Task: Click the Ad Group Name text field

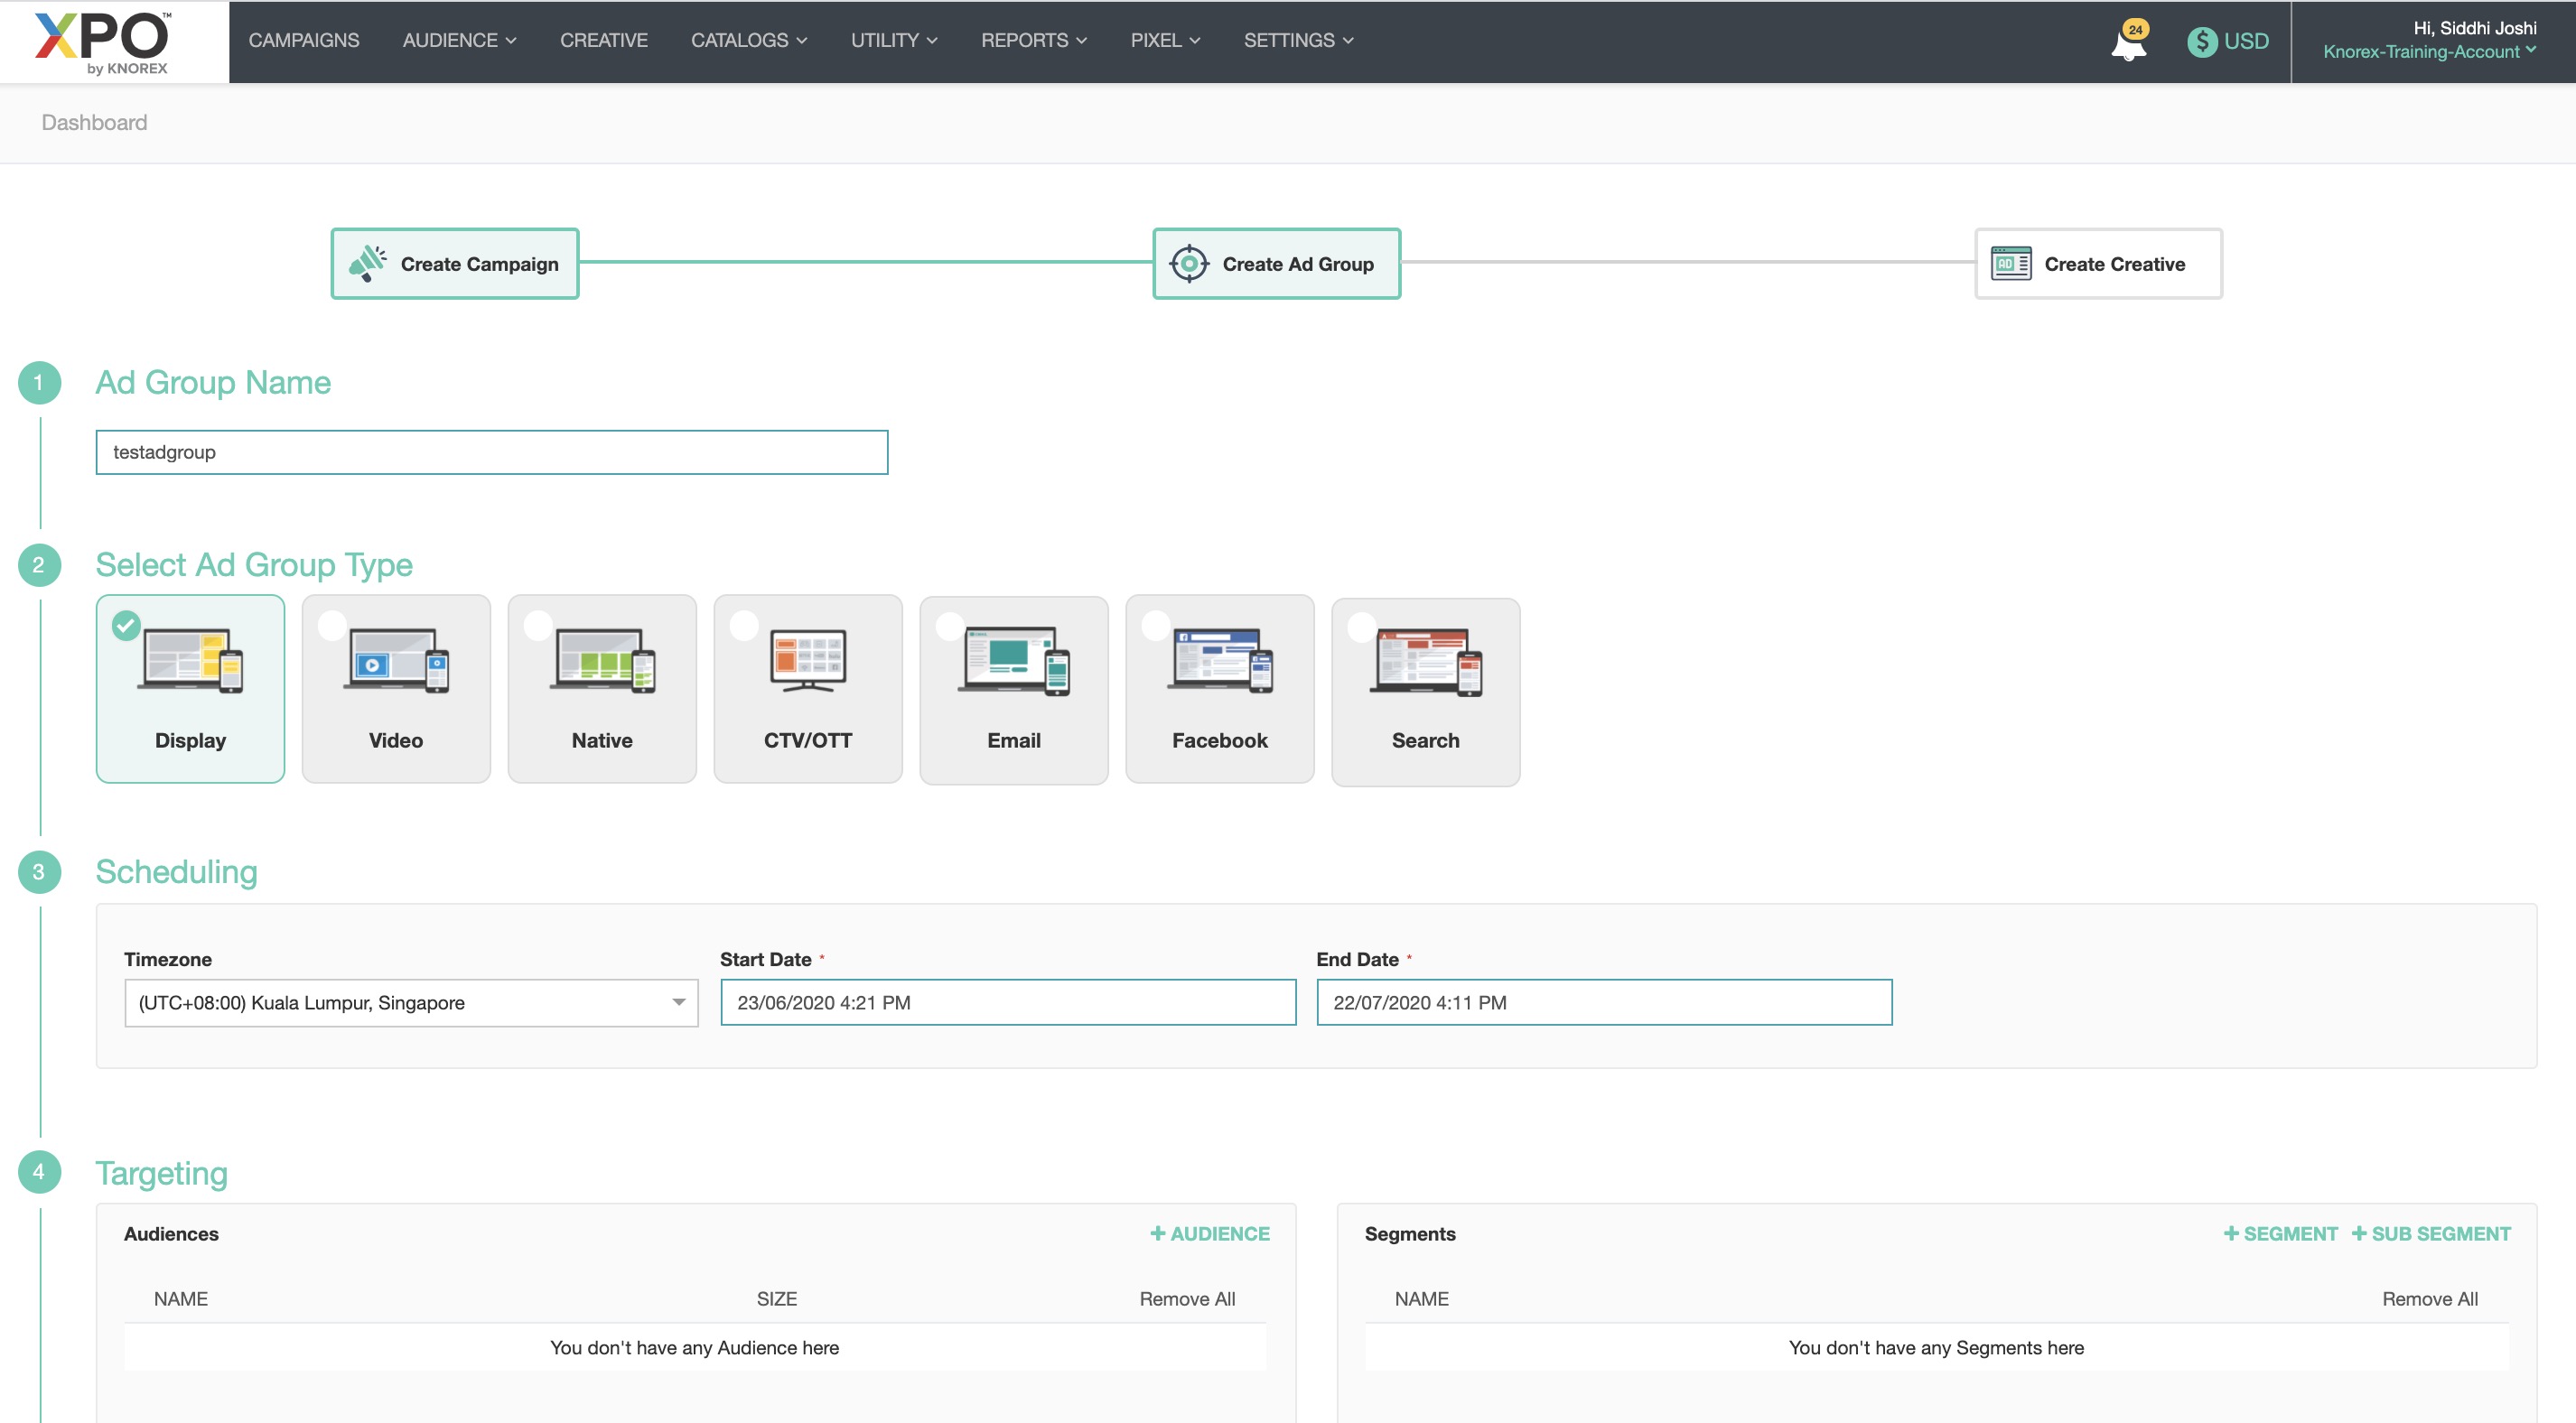Action: 491,452
